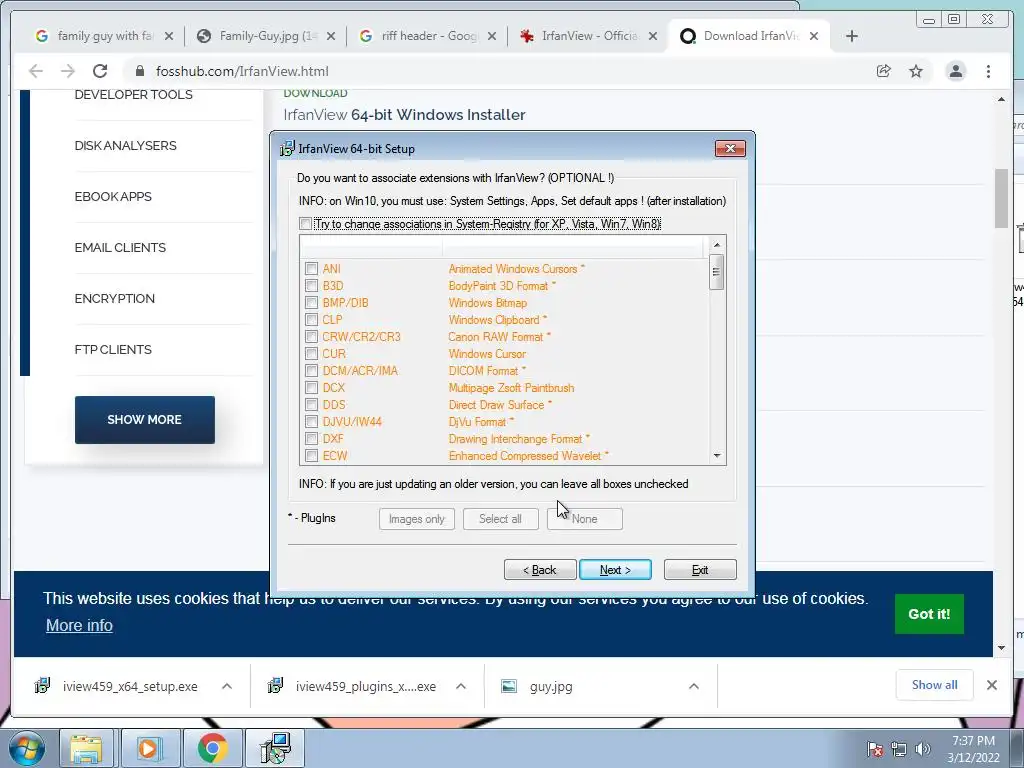Click in the fosshub.com address bar

pyautogui.click(x=496, y=71)
